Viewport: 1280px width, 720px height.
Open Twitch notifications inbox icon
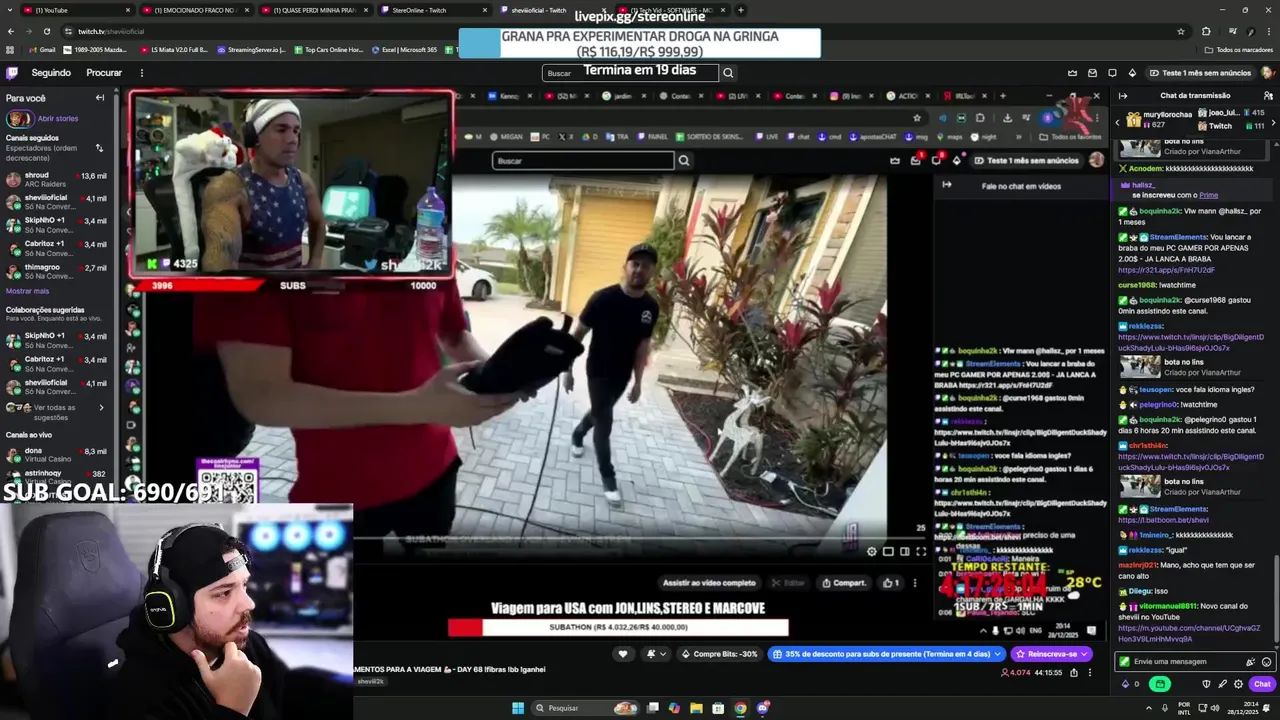click(x=1092, y=73)
